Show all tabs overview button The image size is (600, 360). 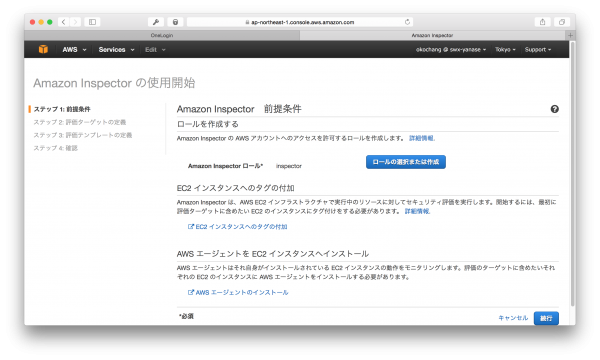[561, 22]
